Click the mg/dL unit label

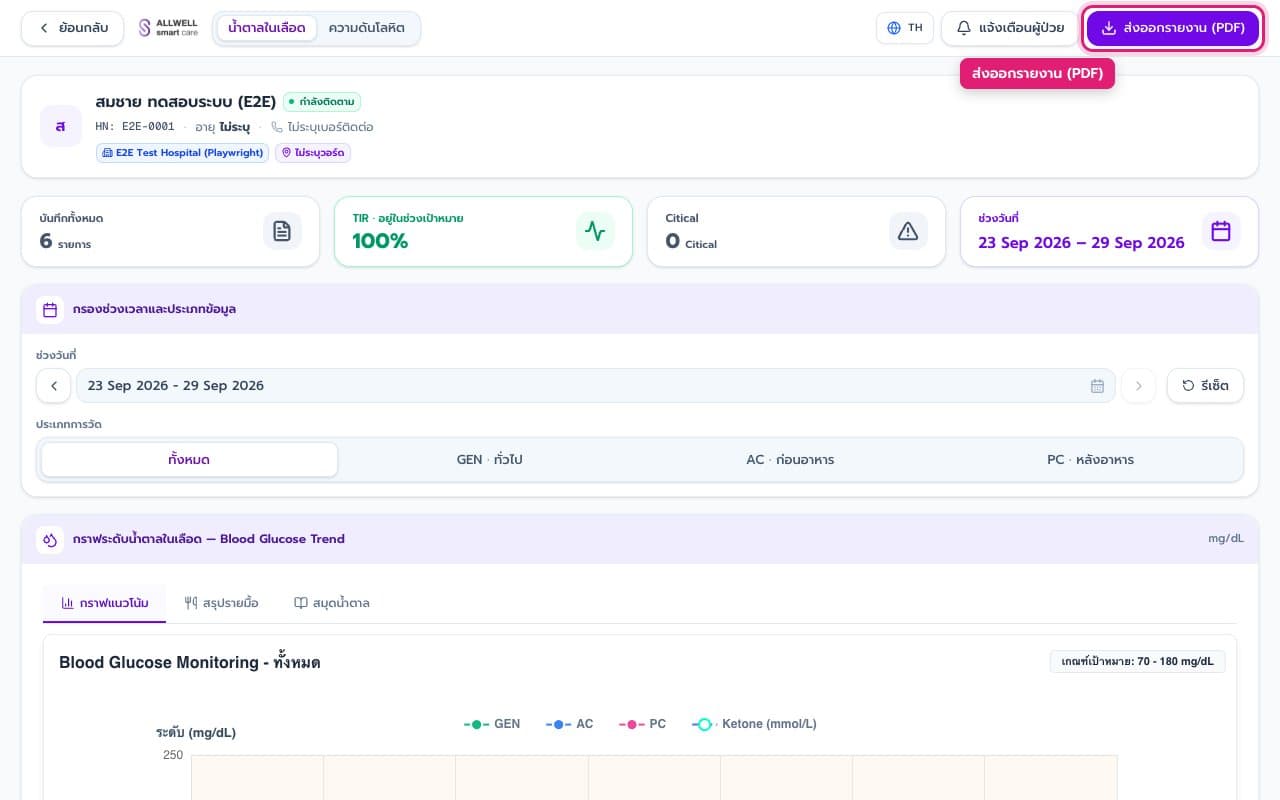1226,539
